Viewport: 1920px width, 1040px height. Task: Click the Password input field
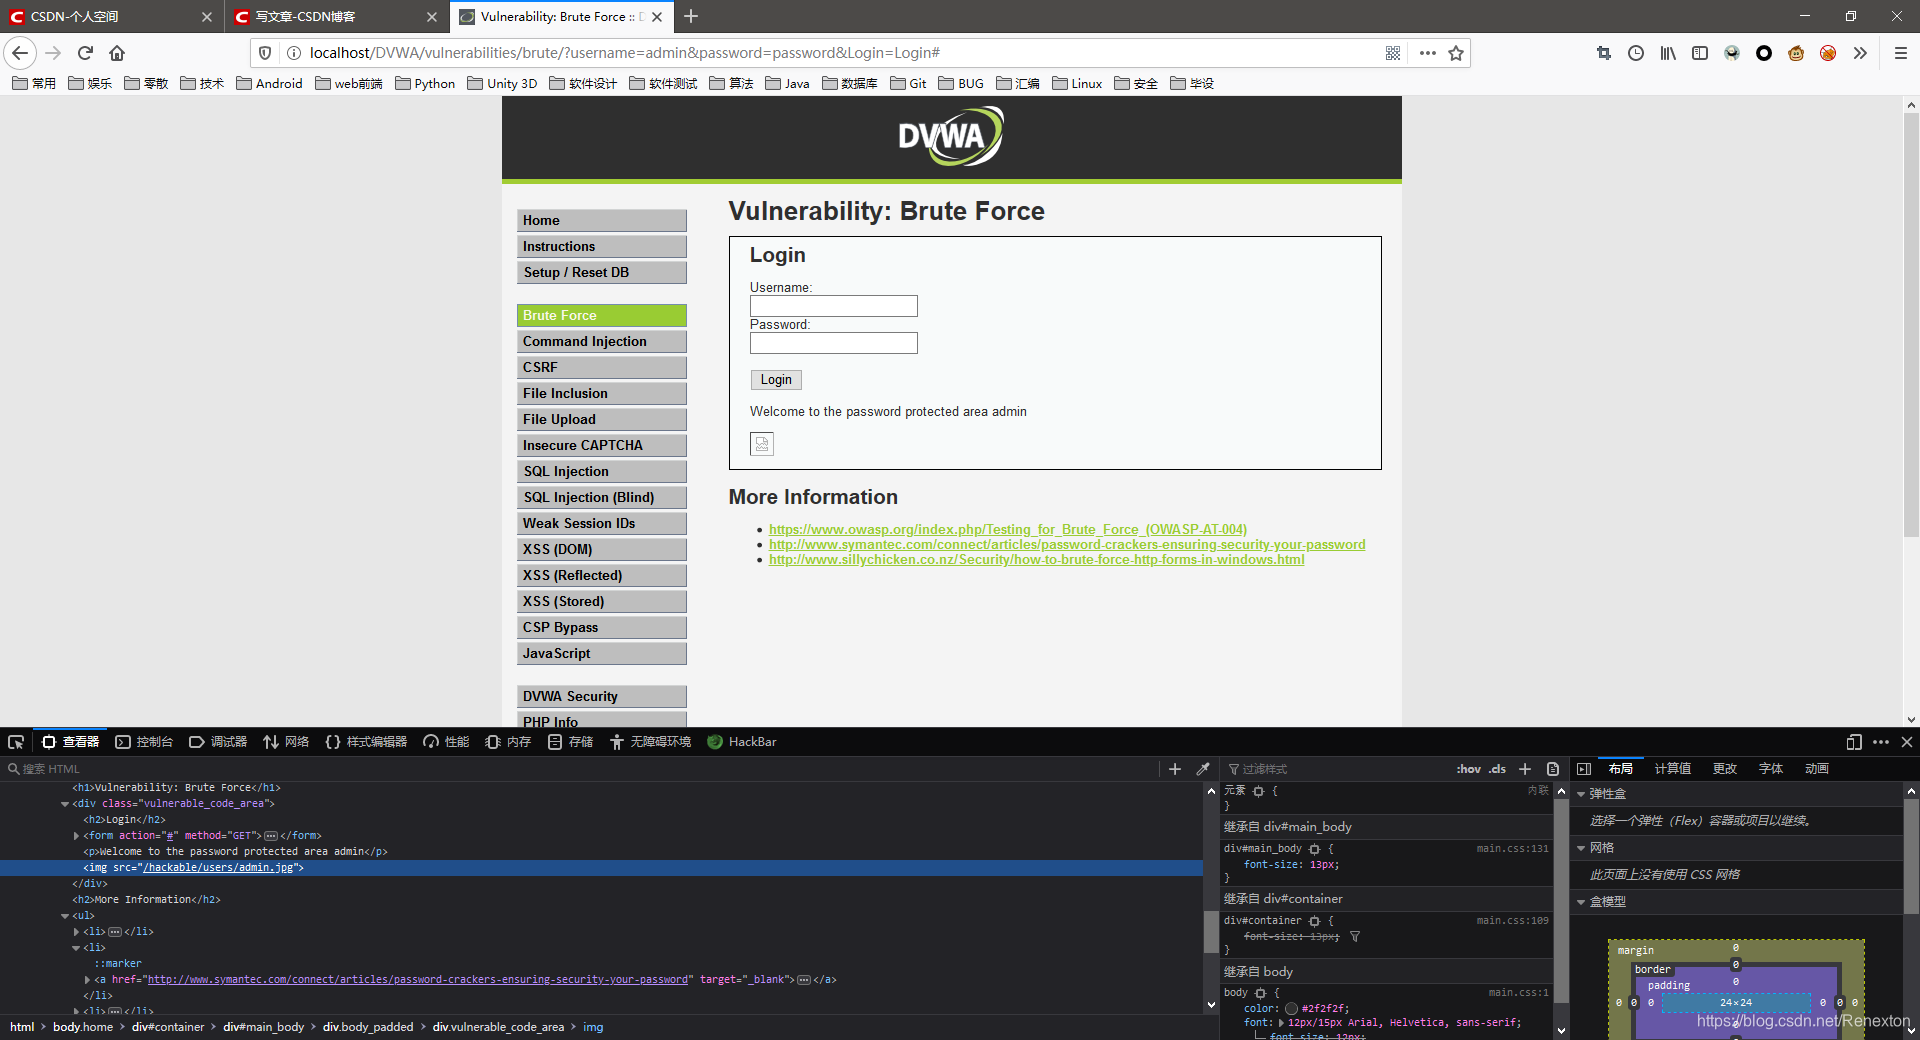tap(834, 343)
